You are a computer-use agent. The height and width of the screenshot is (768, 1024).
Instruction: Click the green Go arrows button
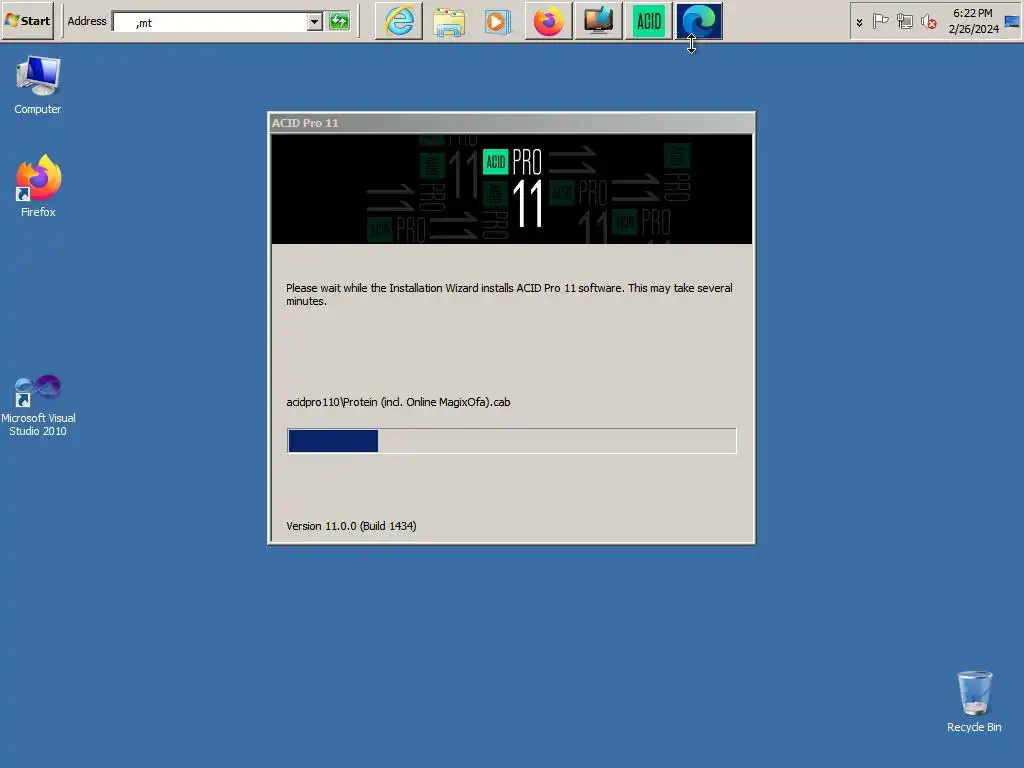340,22
